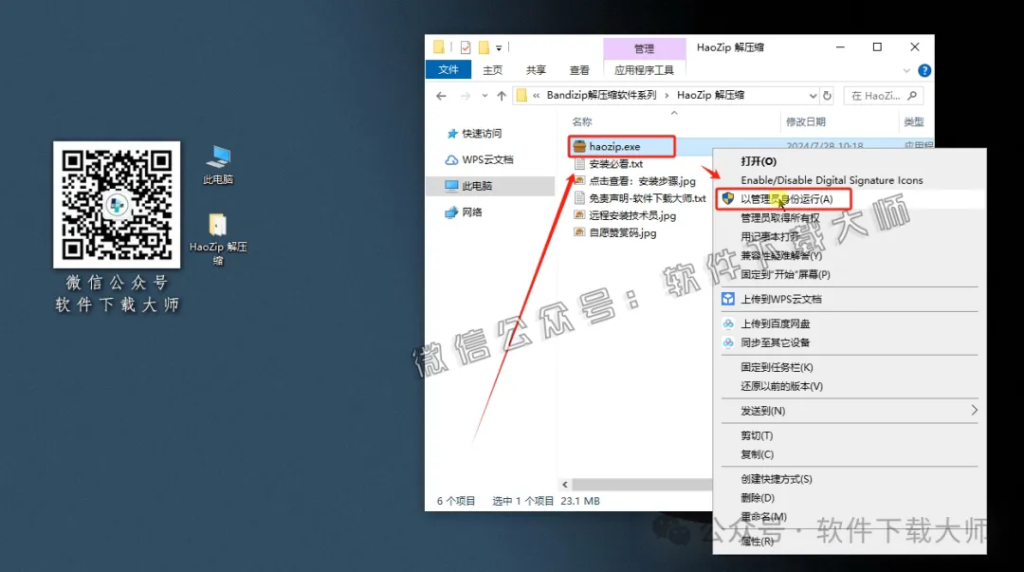This screenshot has height=572, width=1024.
Task: Choose 创建快捷方式(S)
Action: [849, 479]
